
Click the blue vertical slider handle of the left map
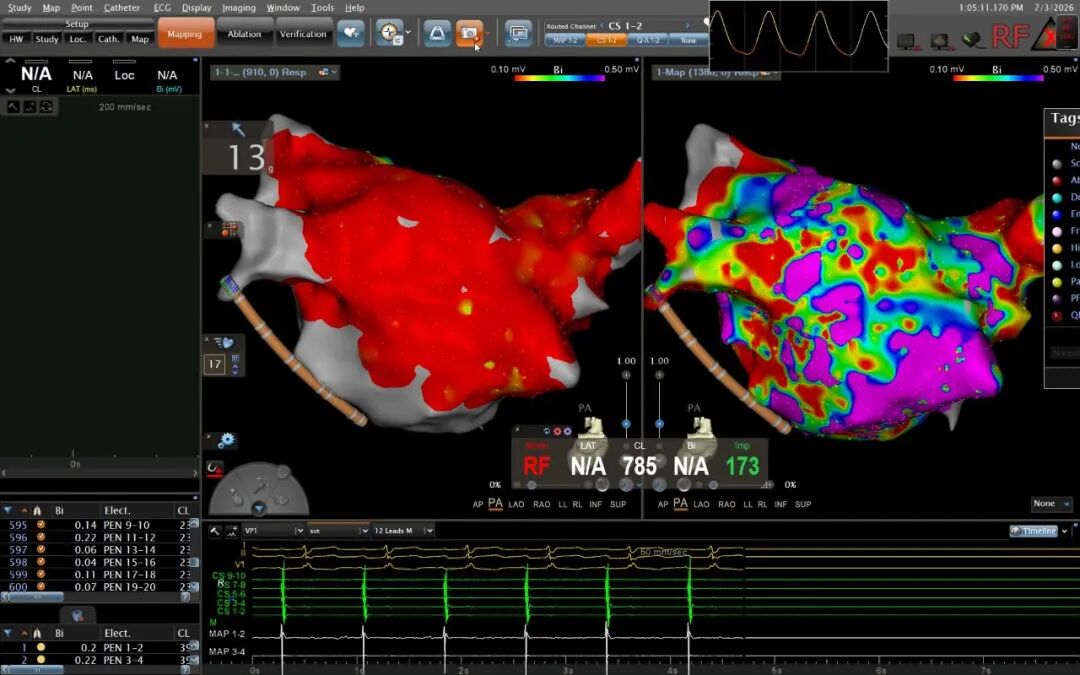click(x=626, y=424)
